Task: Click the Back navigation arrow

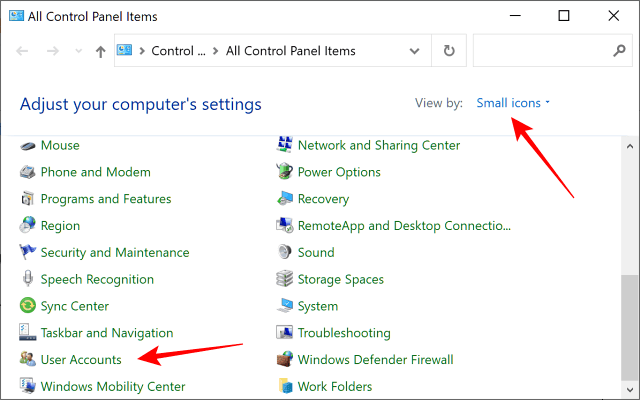Action: [22, 51]
